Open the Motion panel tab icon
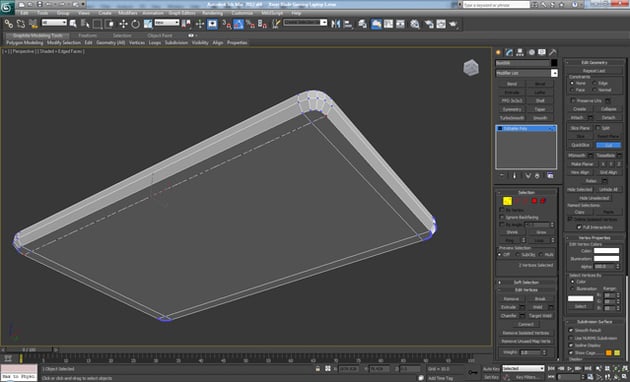 531,52
